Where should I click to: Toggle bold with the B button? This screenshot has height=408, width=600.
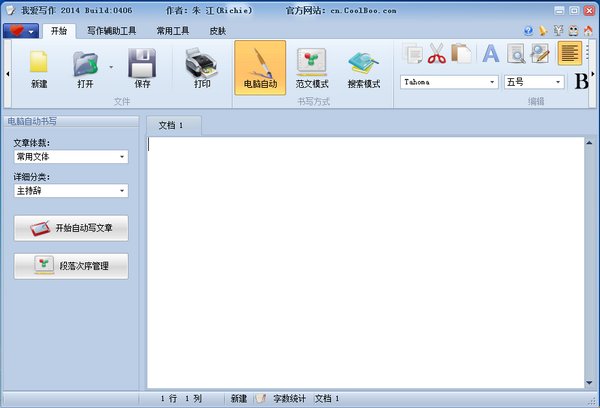[581, 82]
